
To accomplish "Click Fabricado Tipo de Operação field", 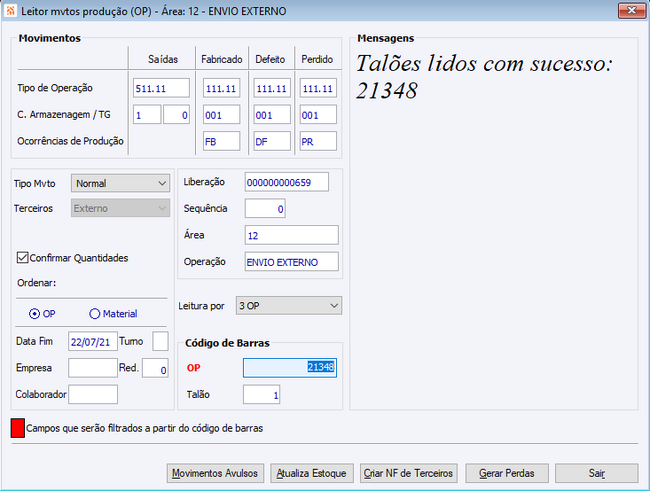I will [221, 88].
